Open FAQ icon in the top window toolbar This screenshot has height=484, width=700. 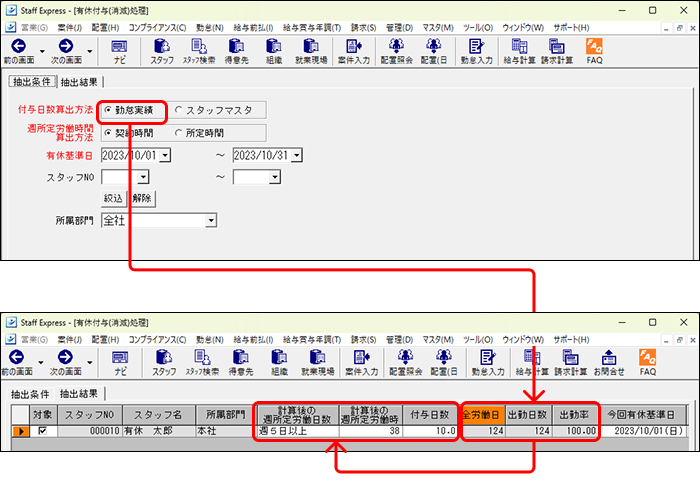[x=594, y=51]
